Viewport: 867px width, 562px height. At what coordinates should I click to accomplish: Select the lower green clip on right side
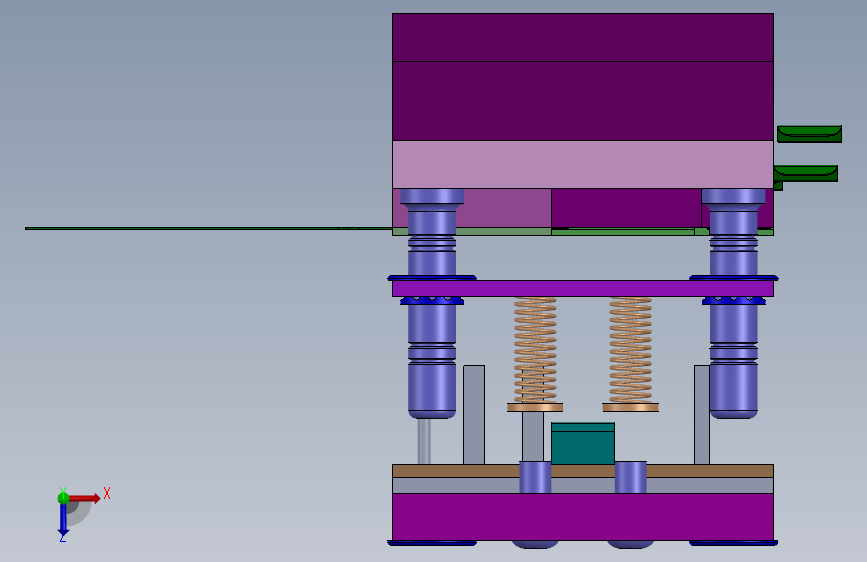[x=806, y=174]
